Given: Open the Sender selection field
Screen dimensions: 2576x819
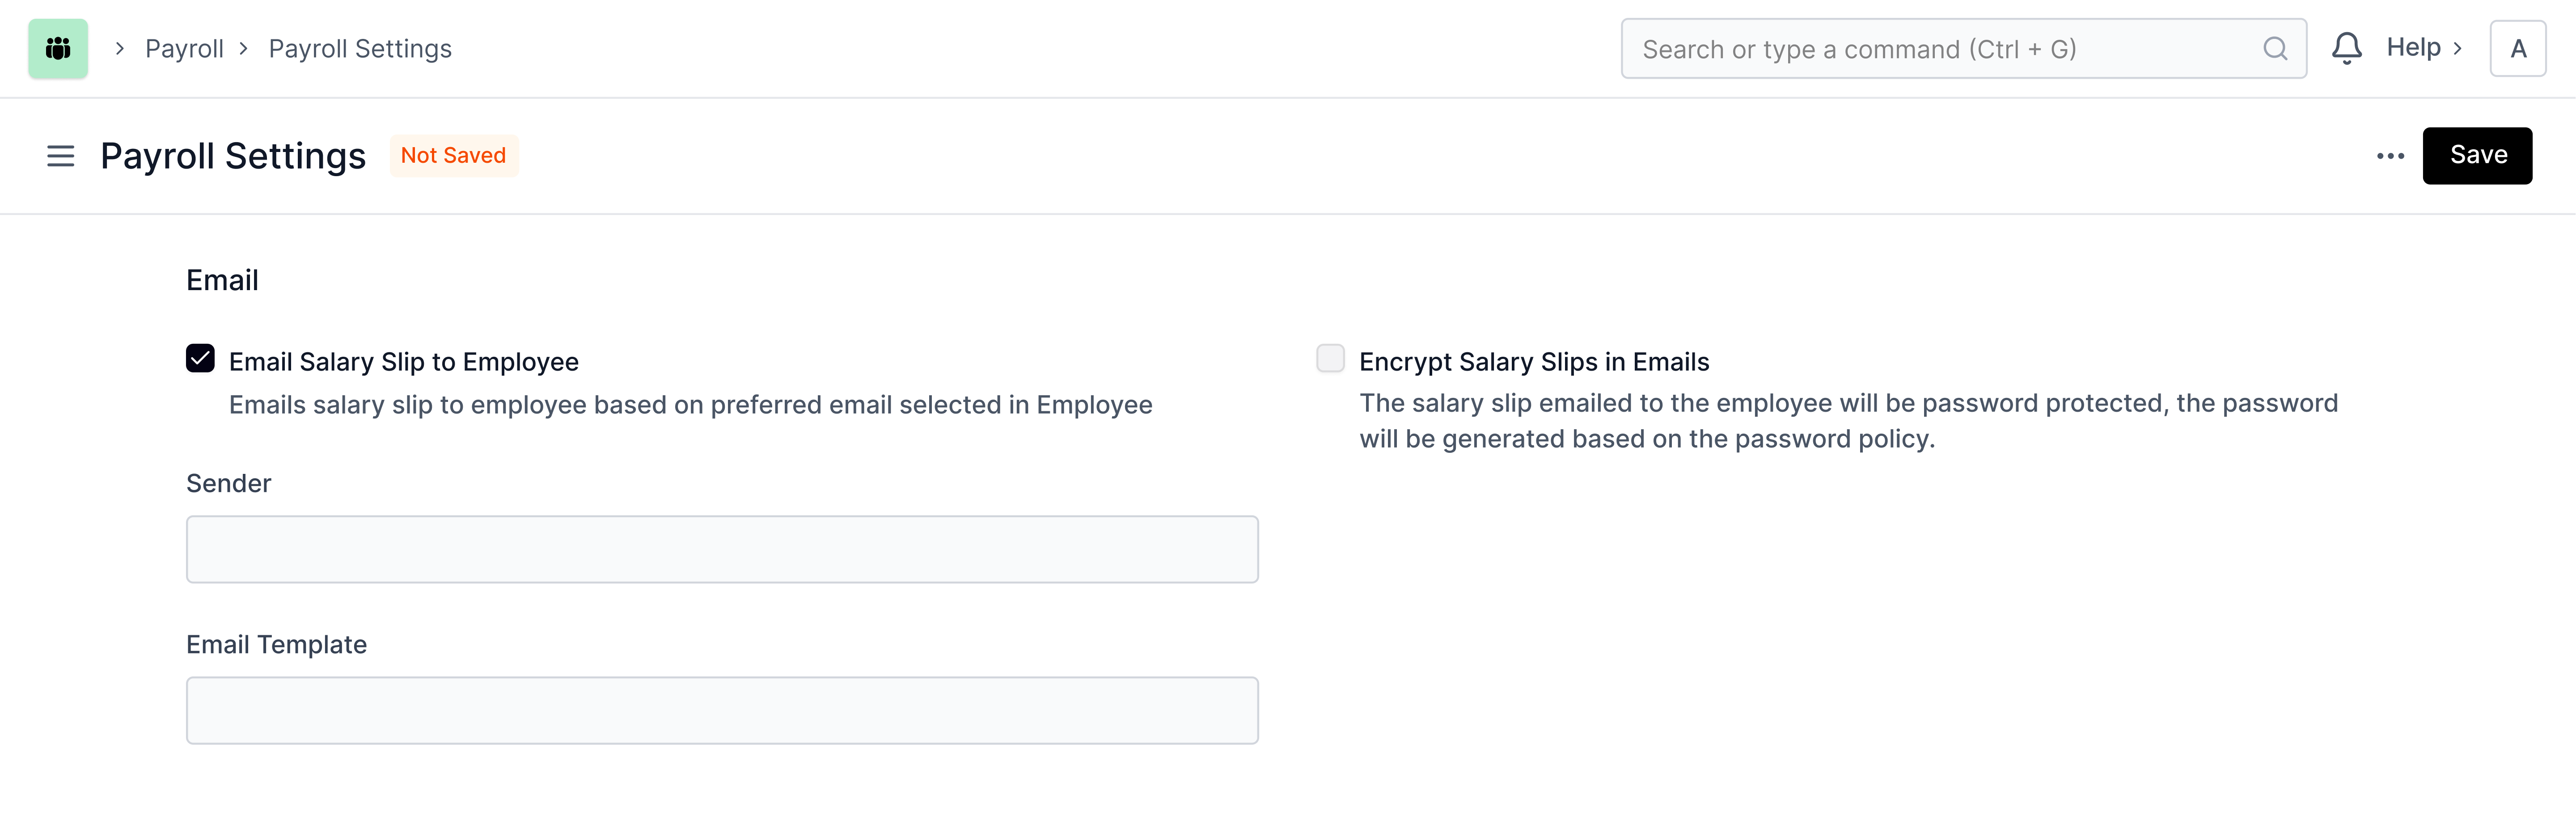Looking at the screenshot, I should pos(722,549).
